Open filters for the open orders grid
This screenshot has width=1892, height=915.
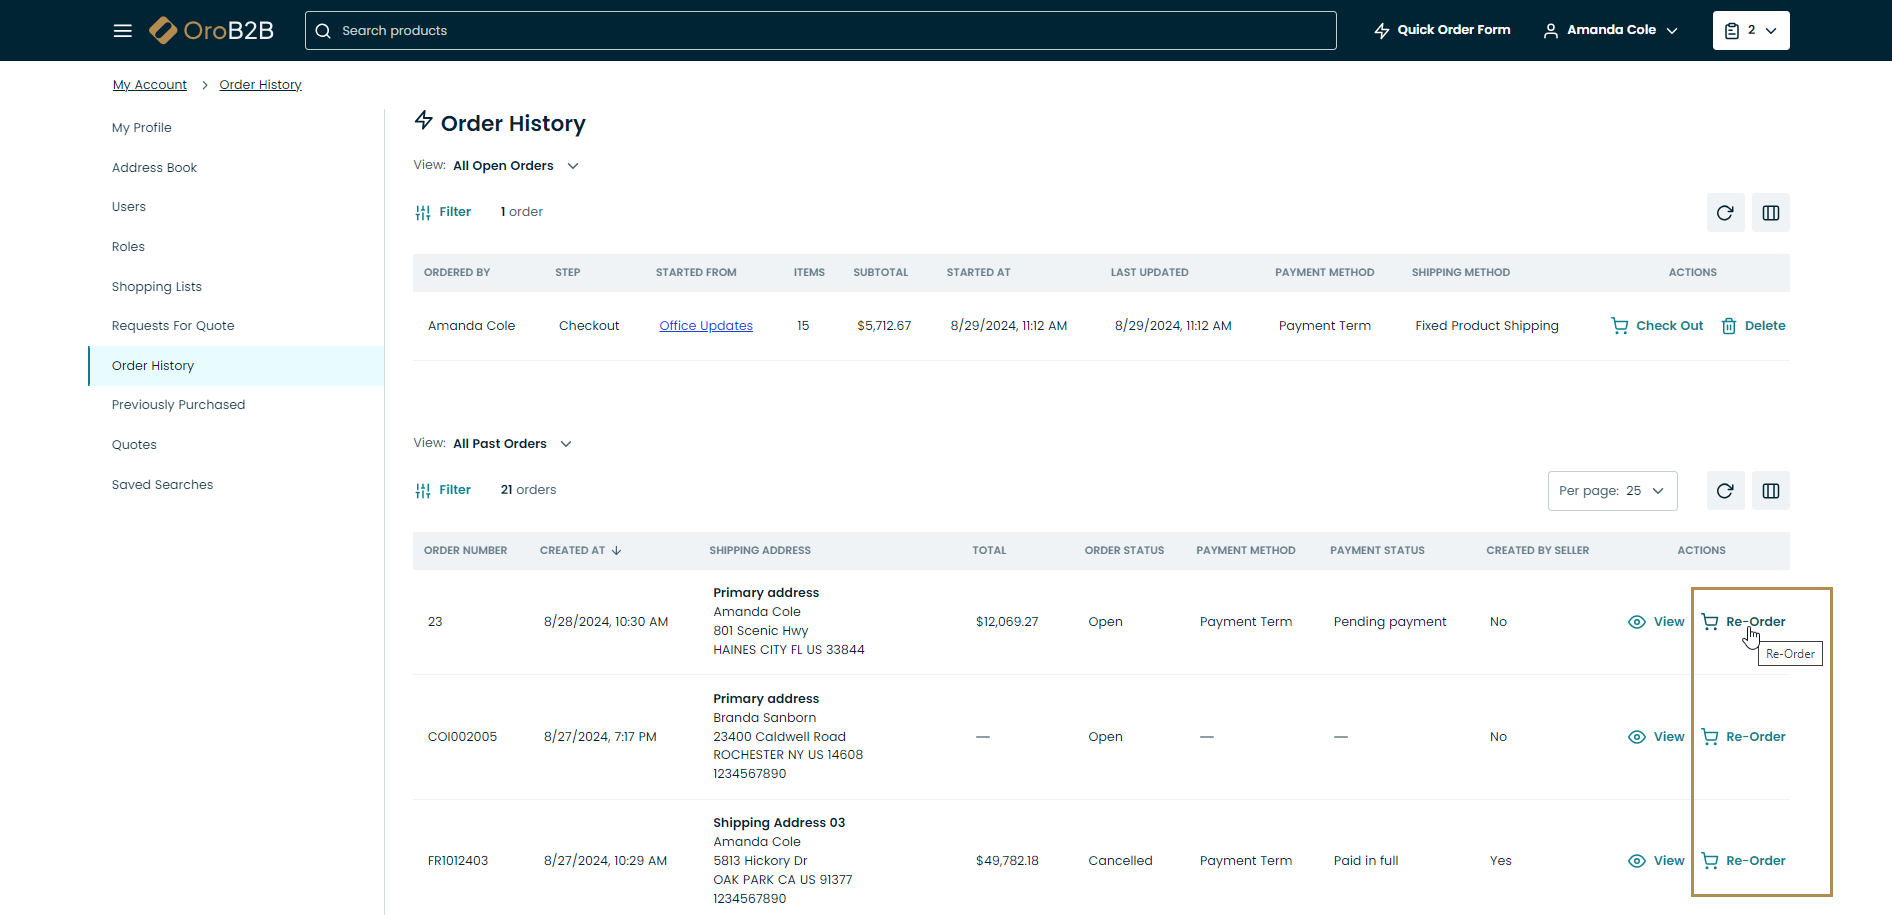coord(443,212)
